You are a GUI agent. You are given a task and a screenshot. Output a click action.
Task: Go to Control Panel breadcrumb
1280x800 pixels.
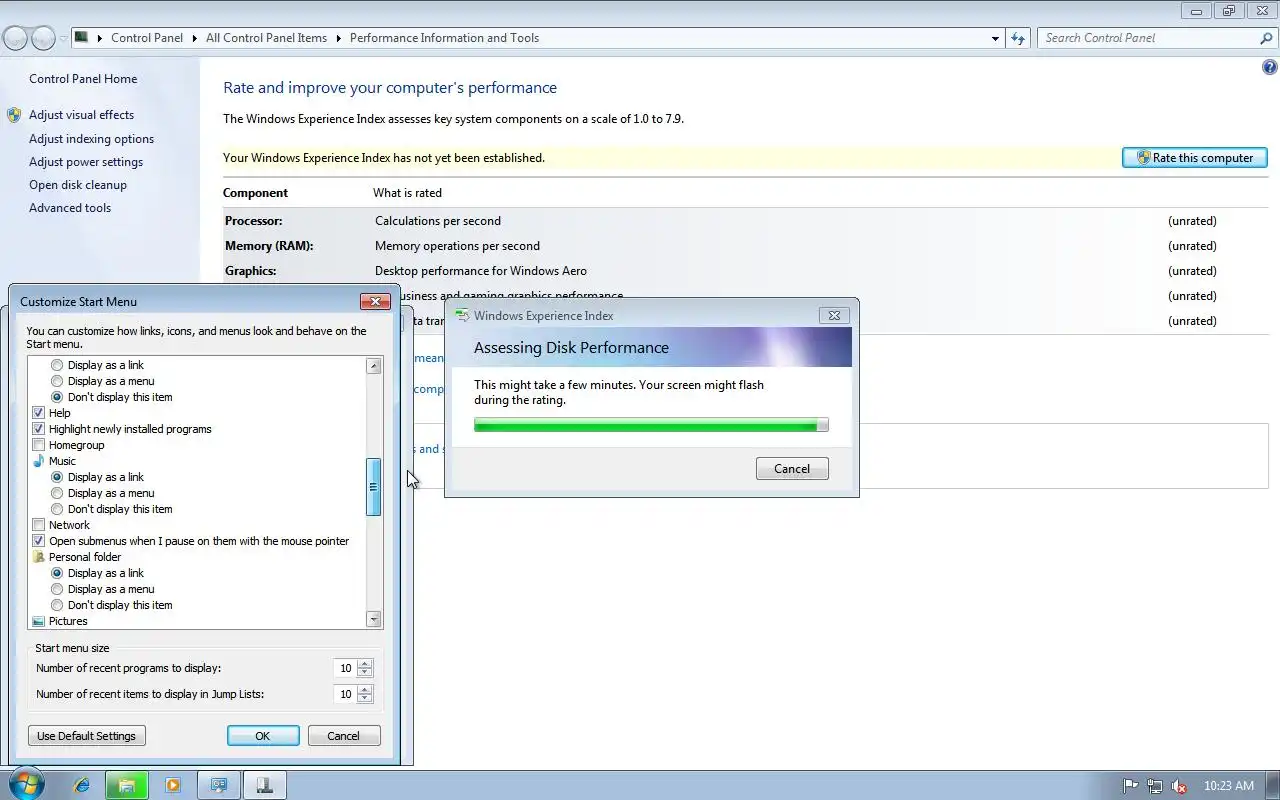147,38
